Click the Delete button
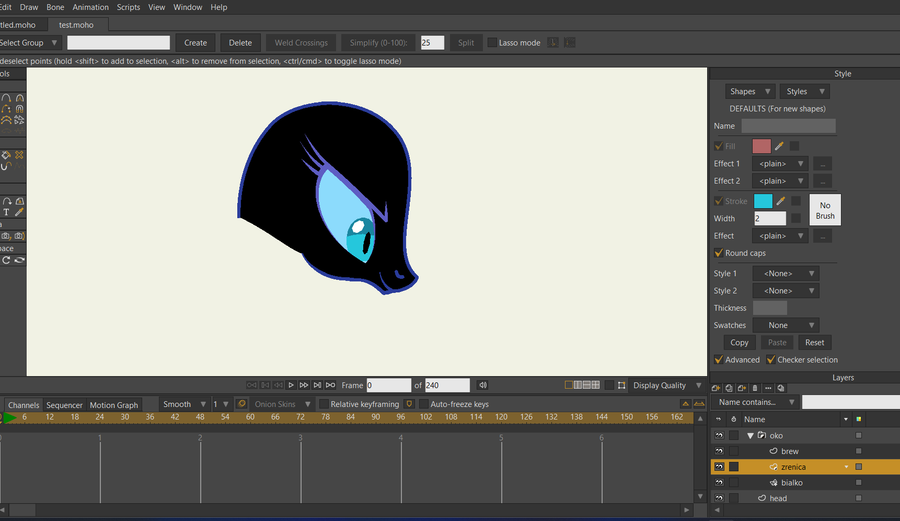 [240, 42]
